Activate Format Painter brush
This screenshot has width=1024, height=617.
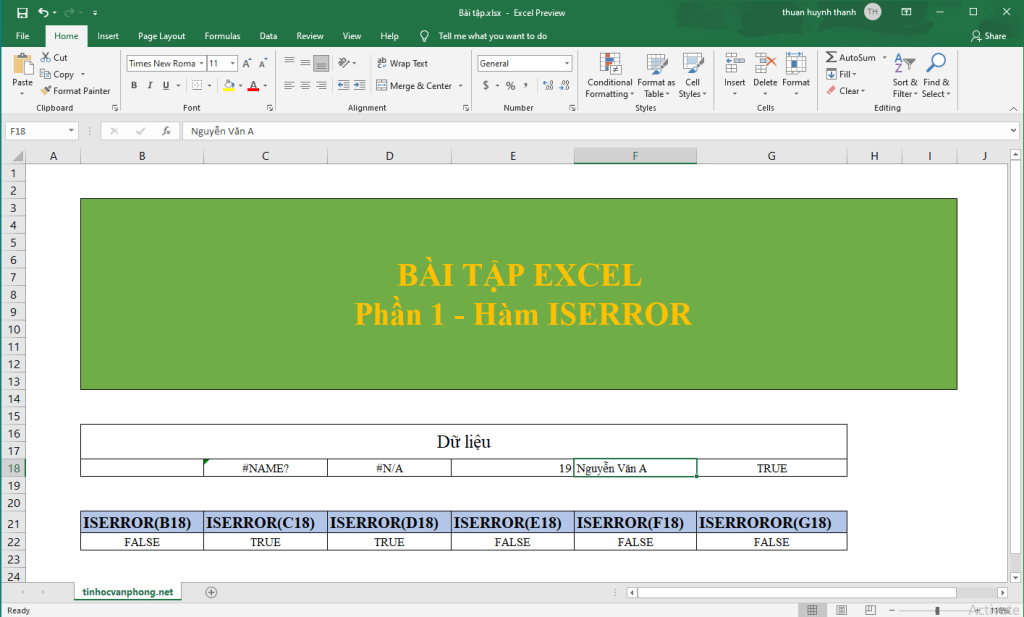pos(45,91)
